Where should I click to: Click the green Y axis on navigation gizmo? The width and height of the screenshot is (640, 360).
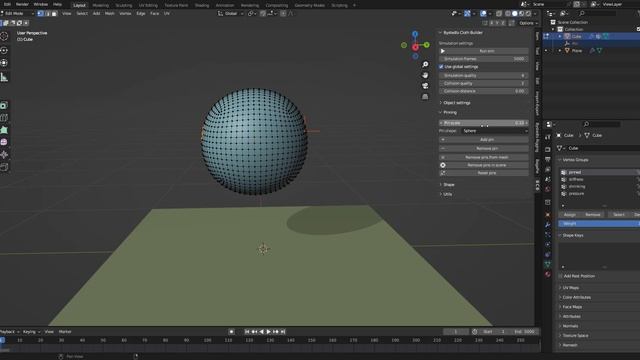click(427, 45)
